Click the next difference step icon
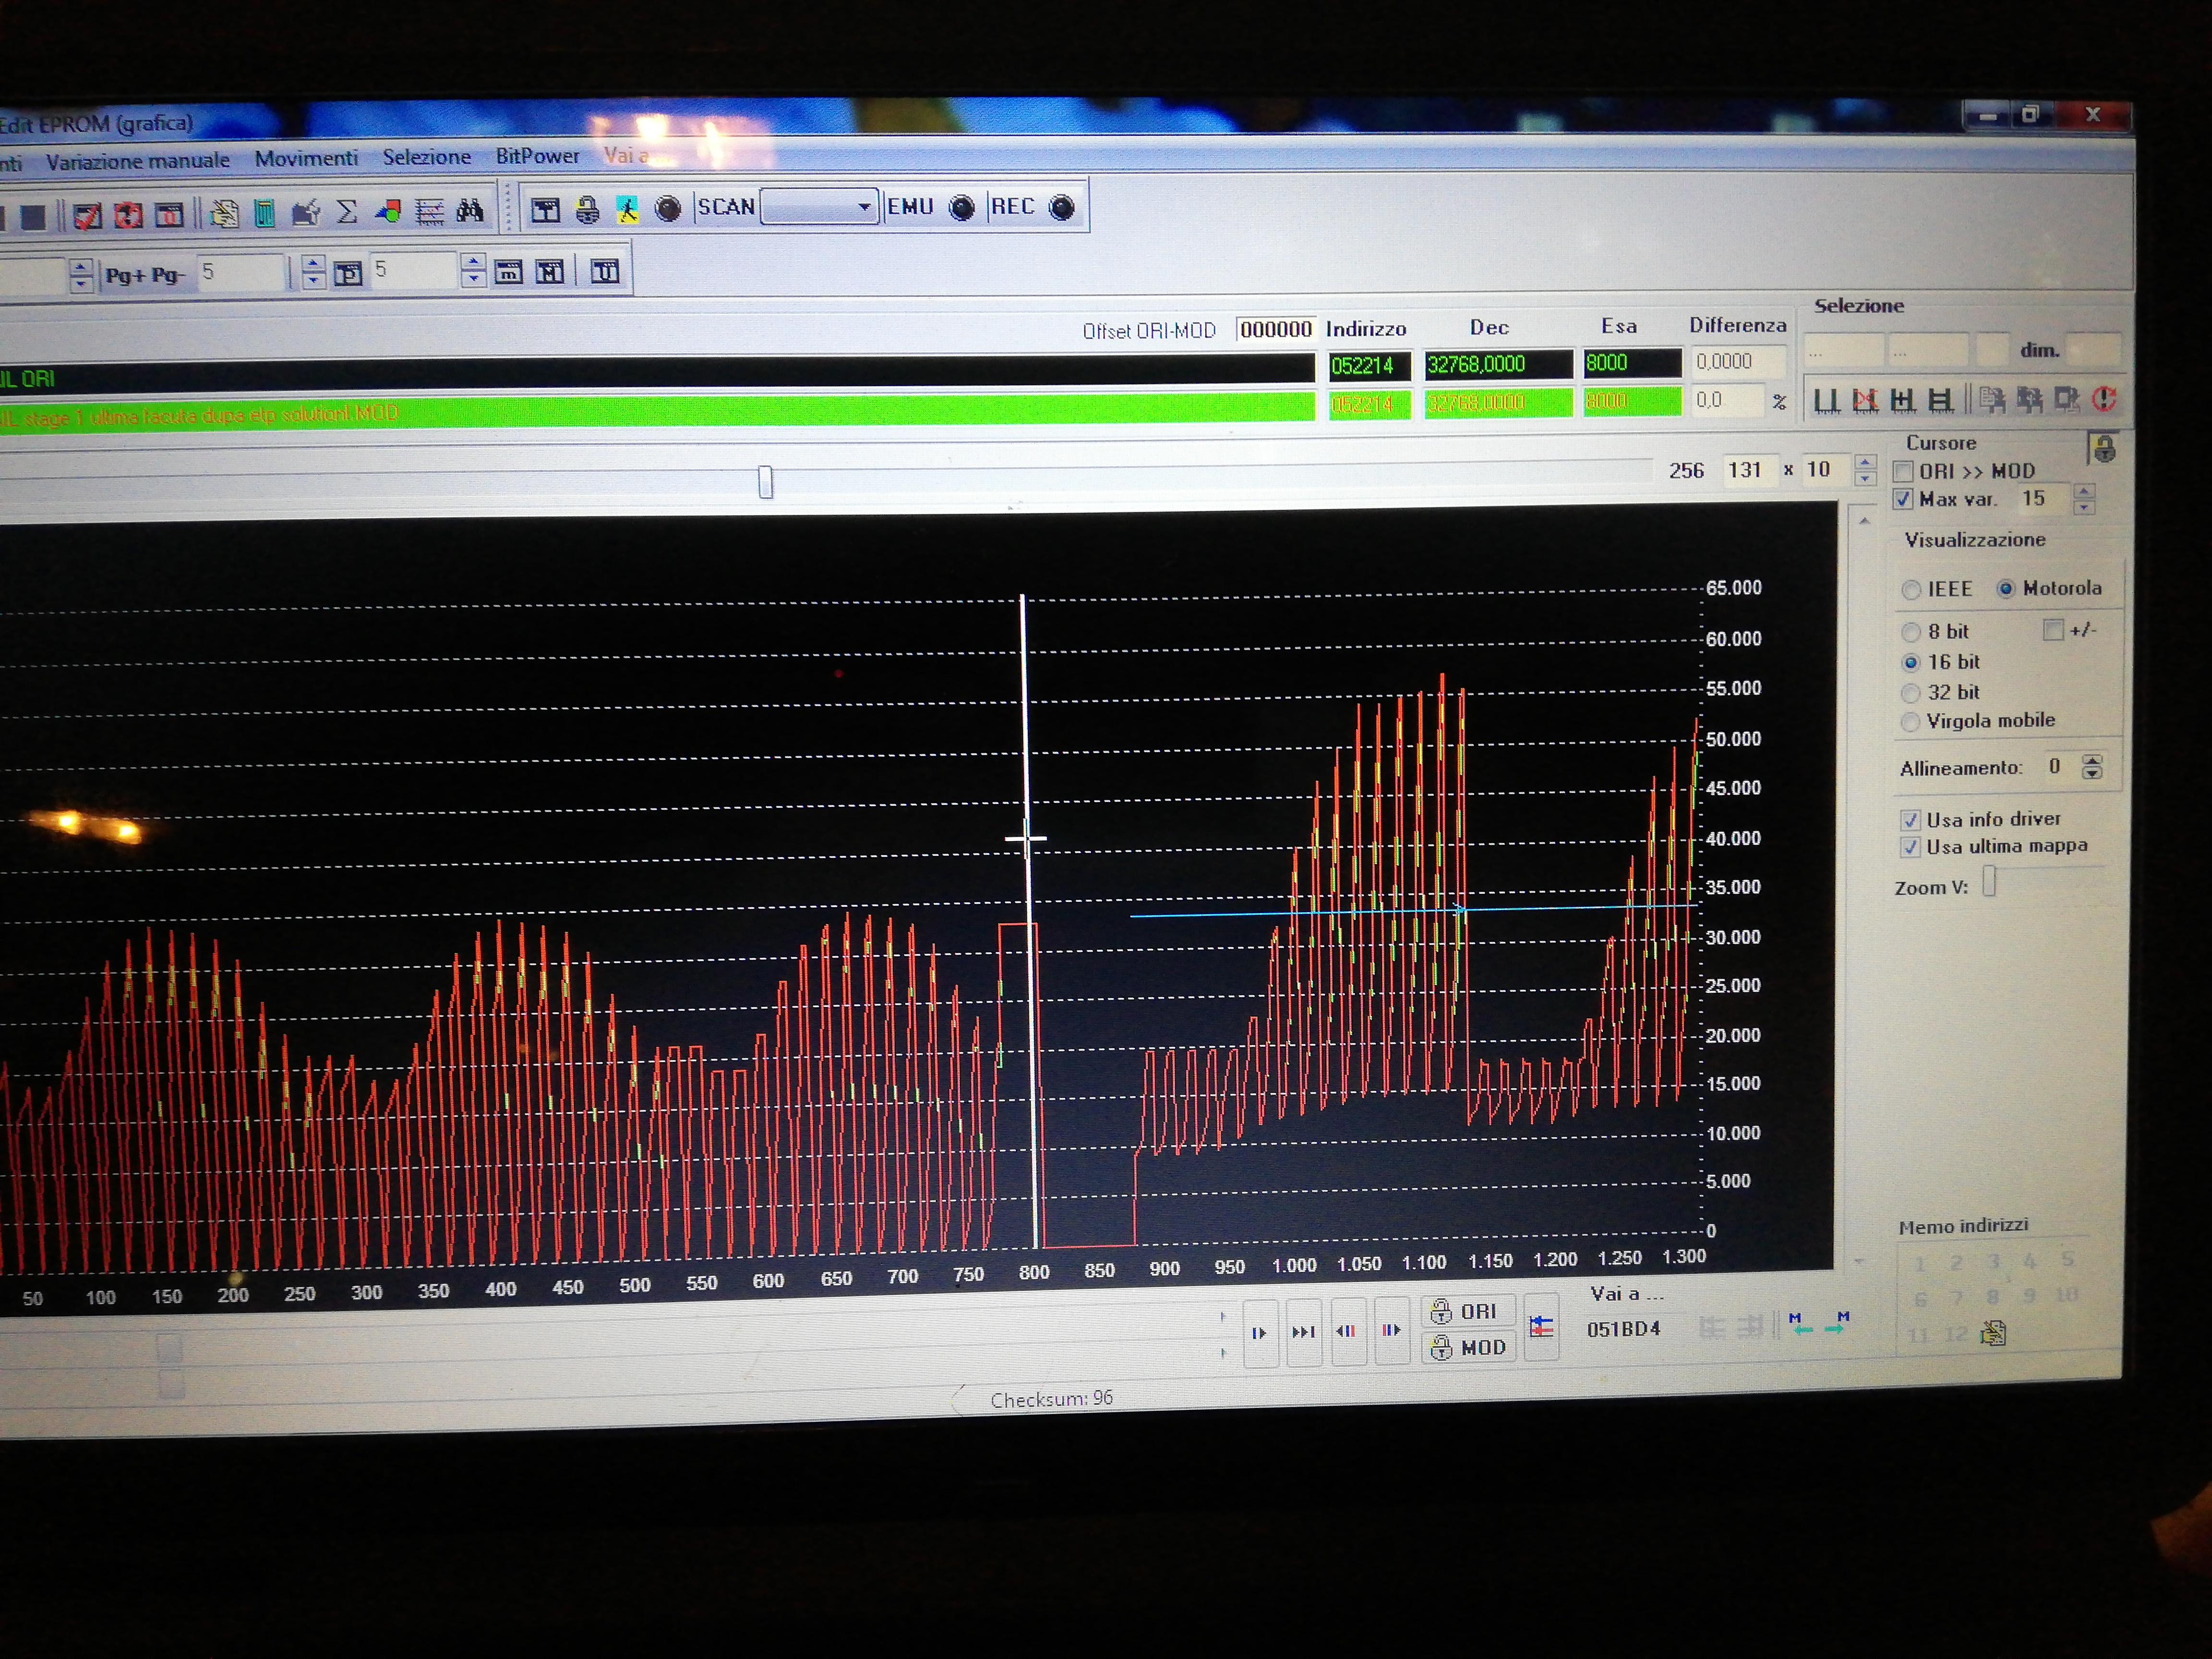Viewport: 2212px width, 1659px height. point(1259,1332)
